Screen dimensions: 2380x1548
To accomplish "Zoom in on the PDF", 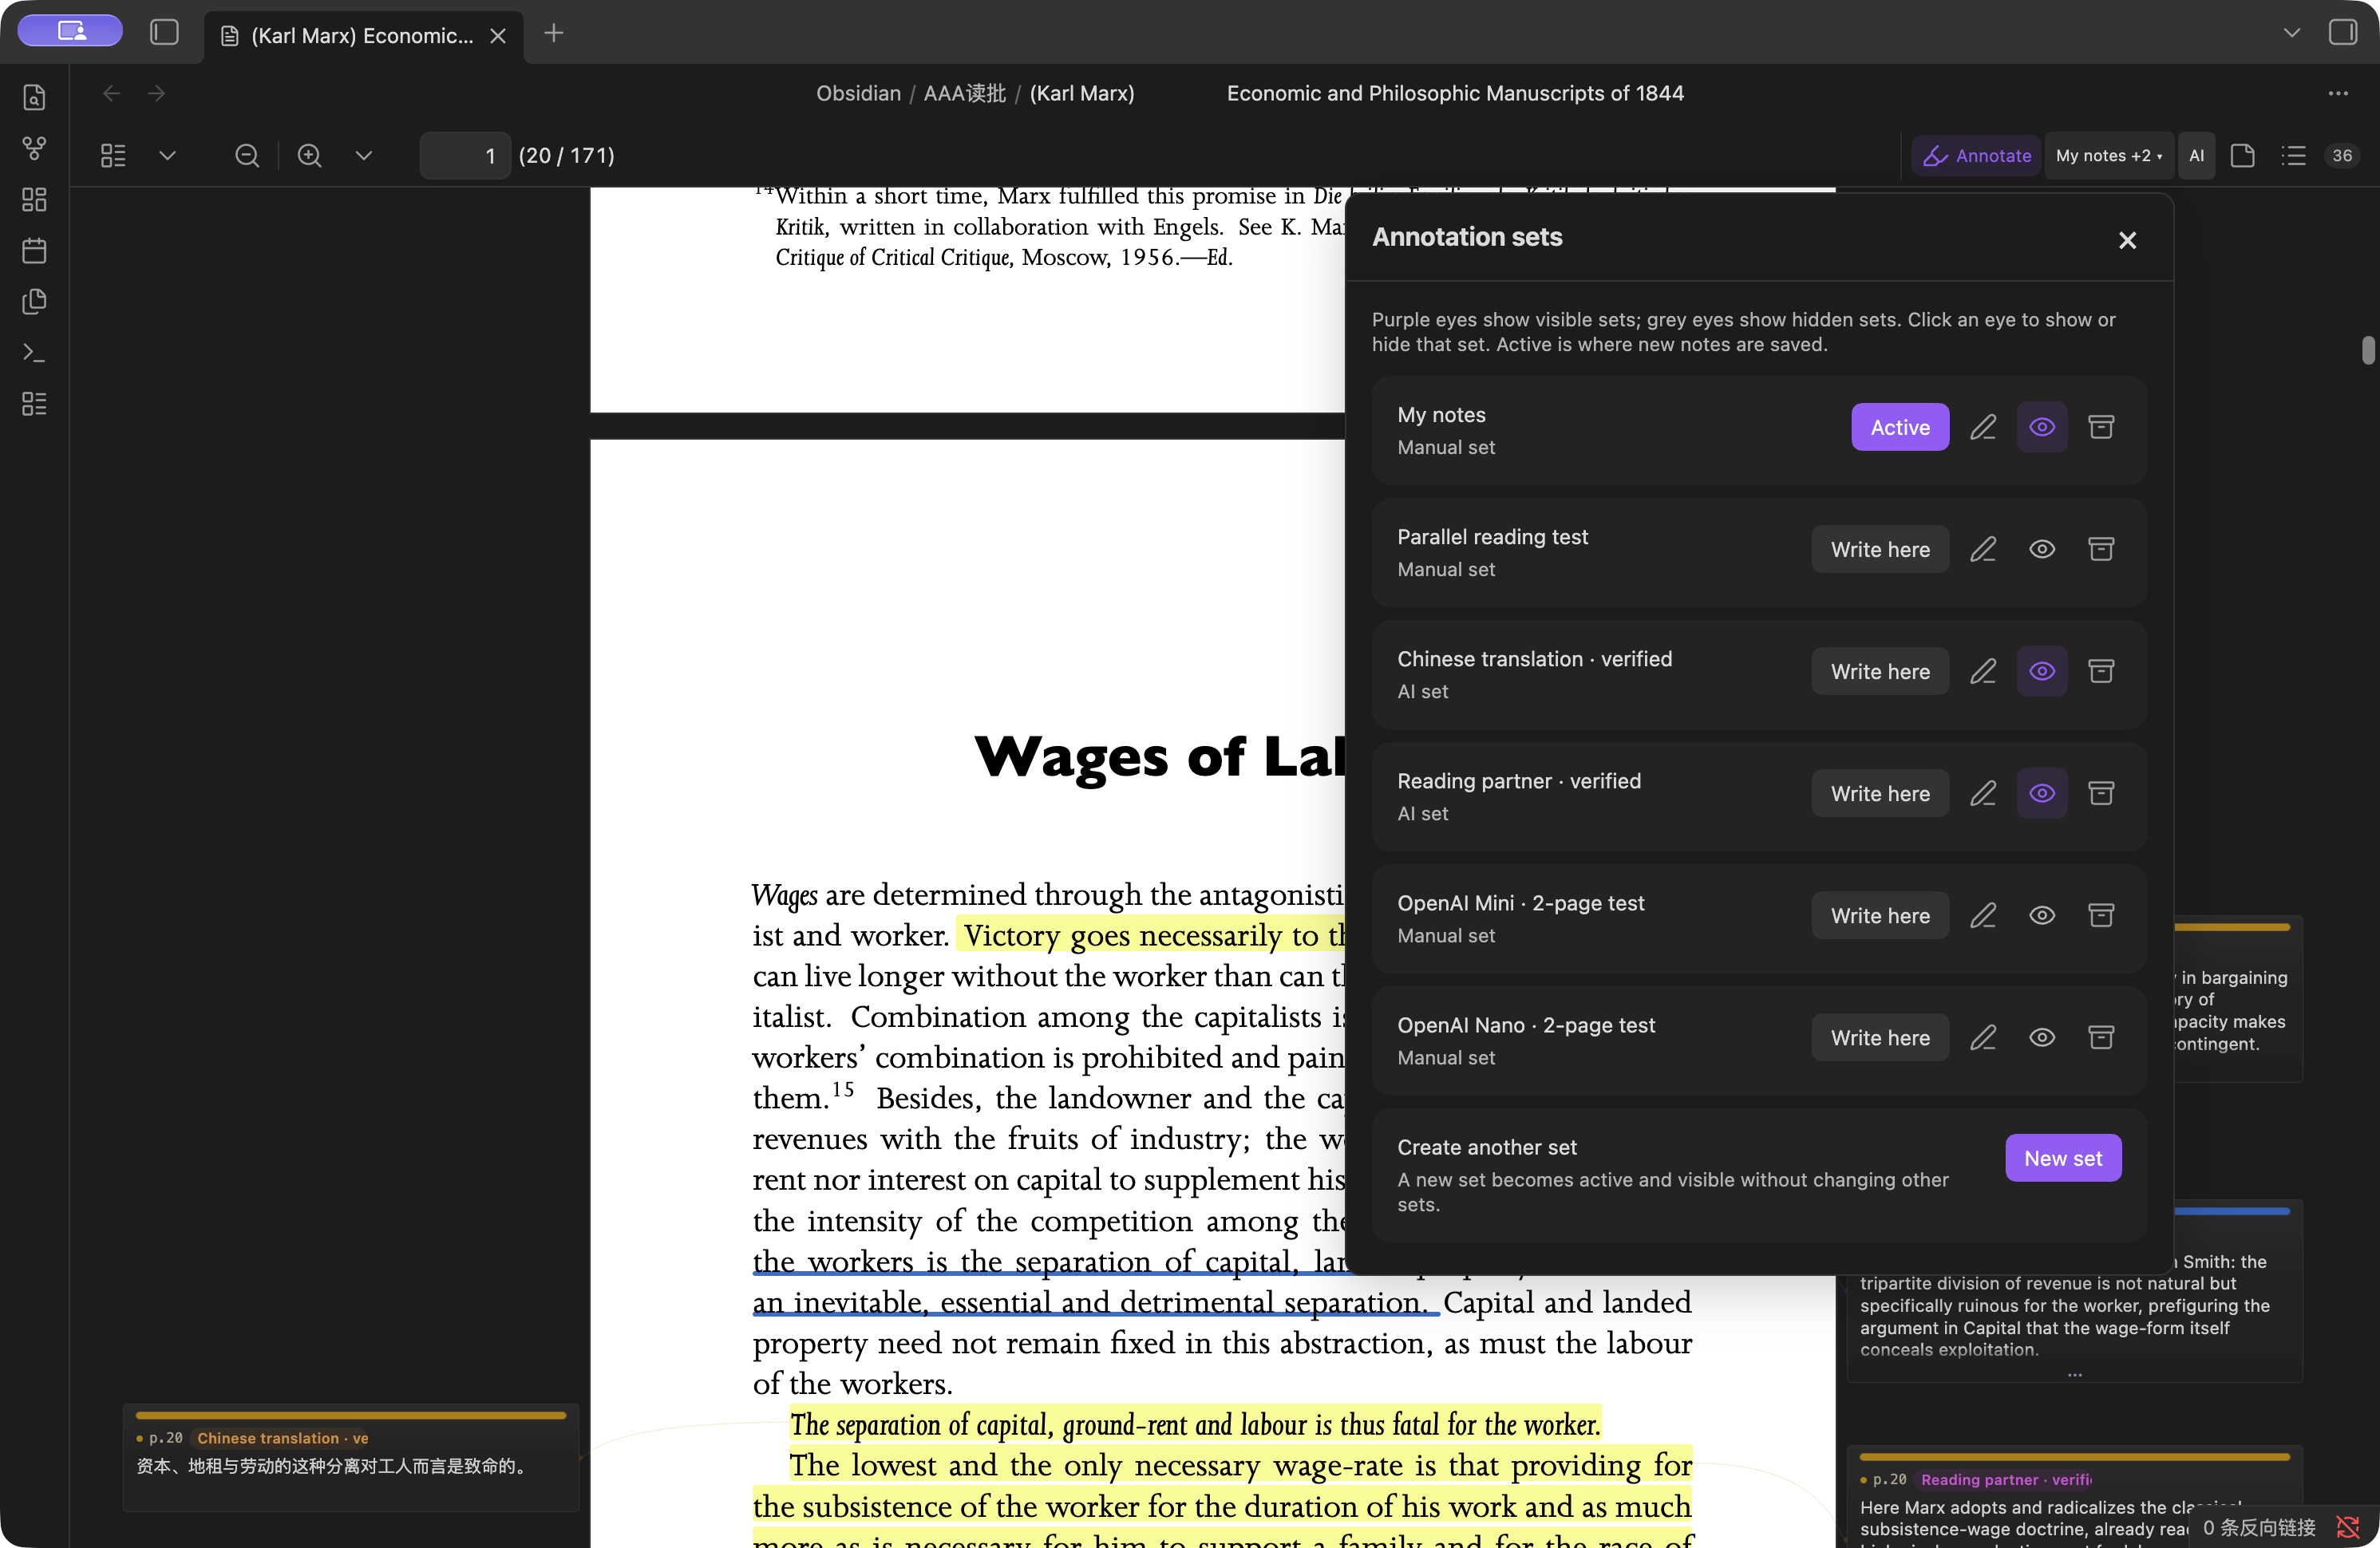I will (309, 155).
